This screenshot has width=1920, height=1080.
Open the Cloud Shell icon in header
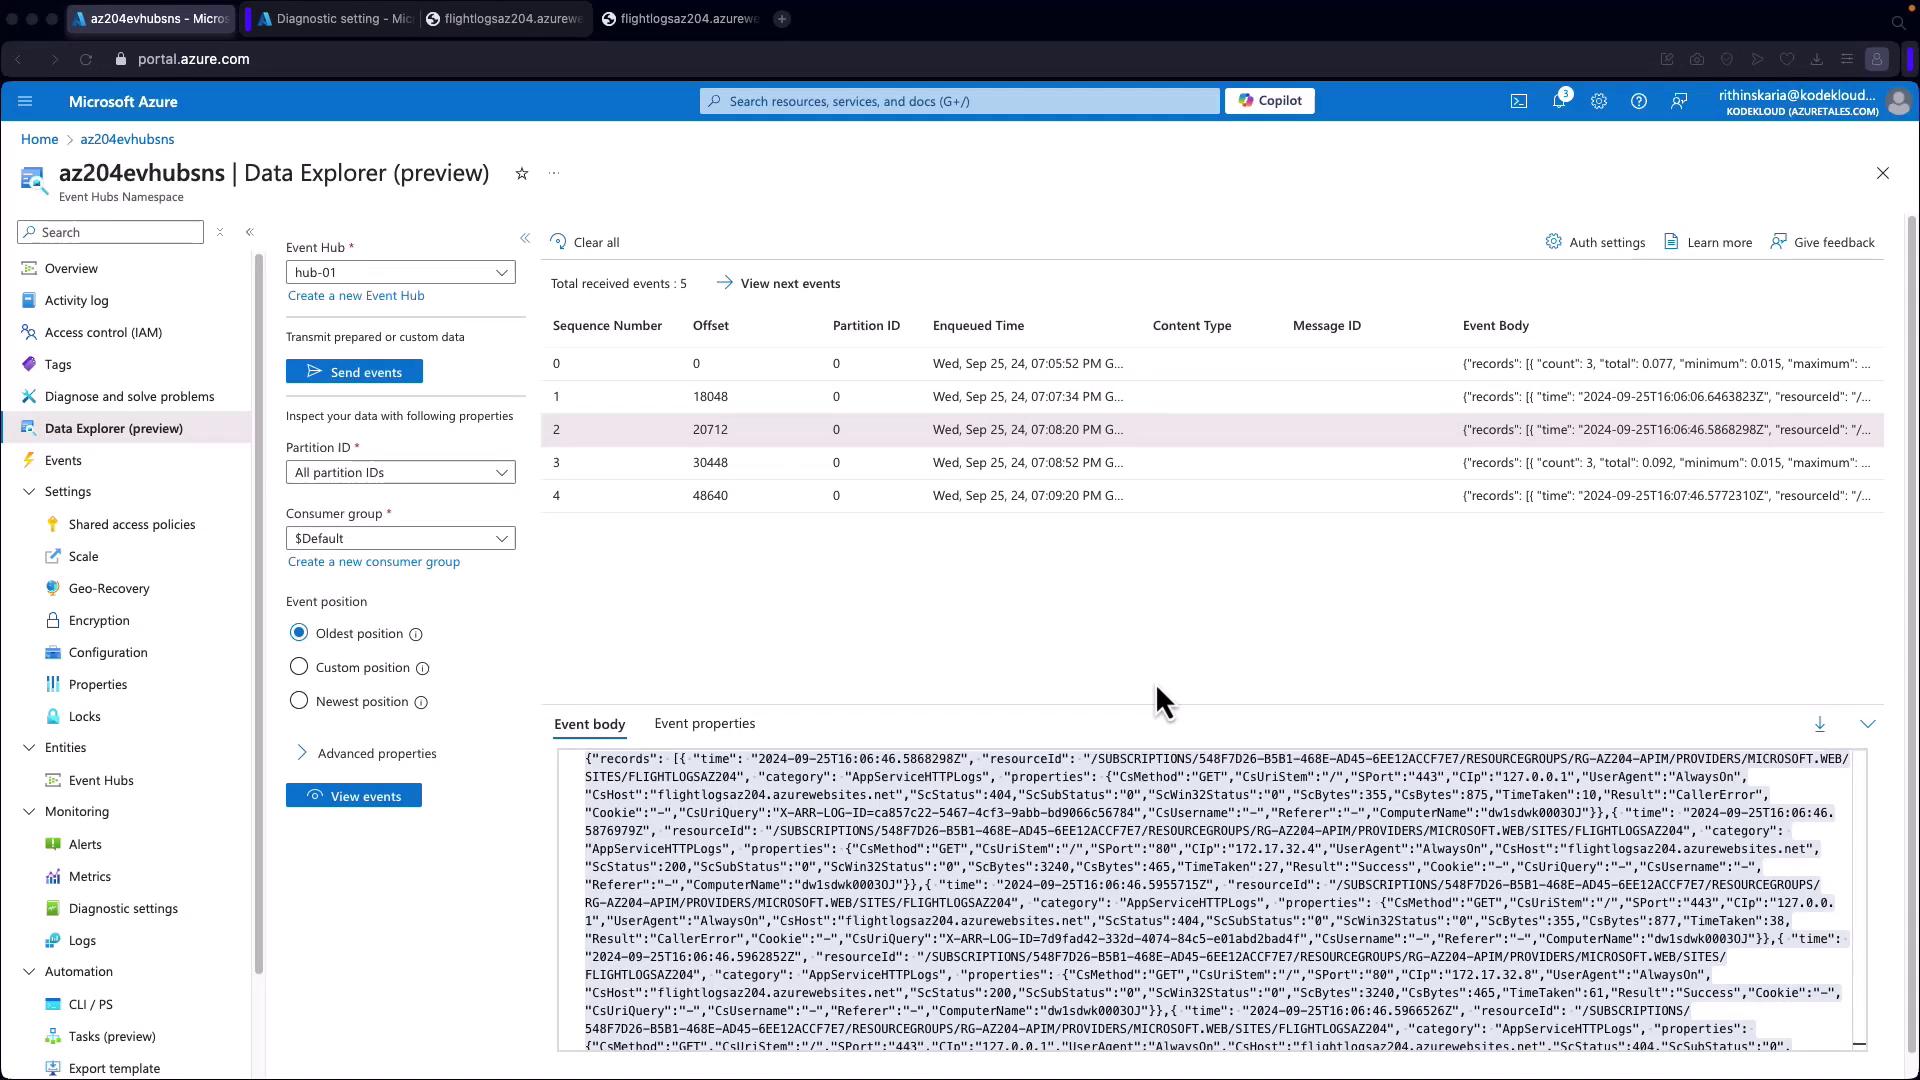tap(1518, 101)
